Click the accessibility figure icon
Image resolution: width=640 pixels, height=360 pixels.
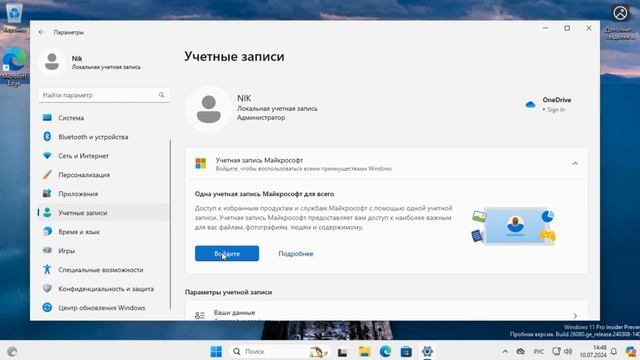click(x=47, y=269)
